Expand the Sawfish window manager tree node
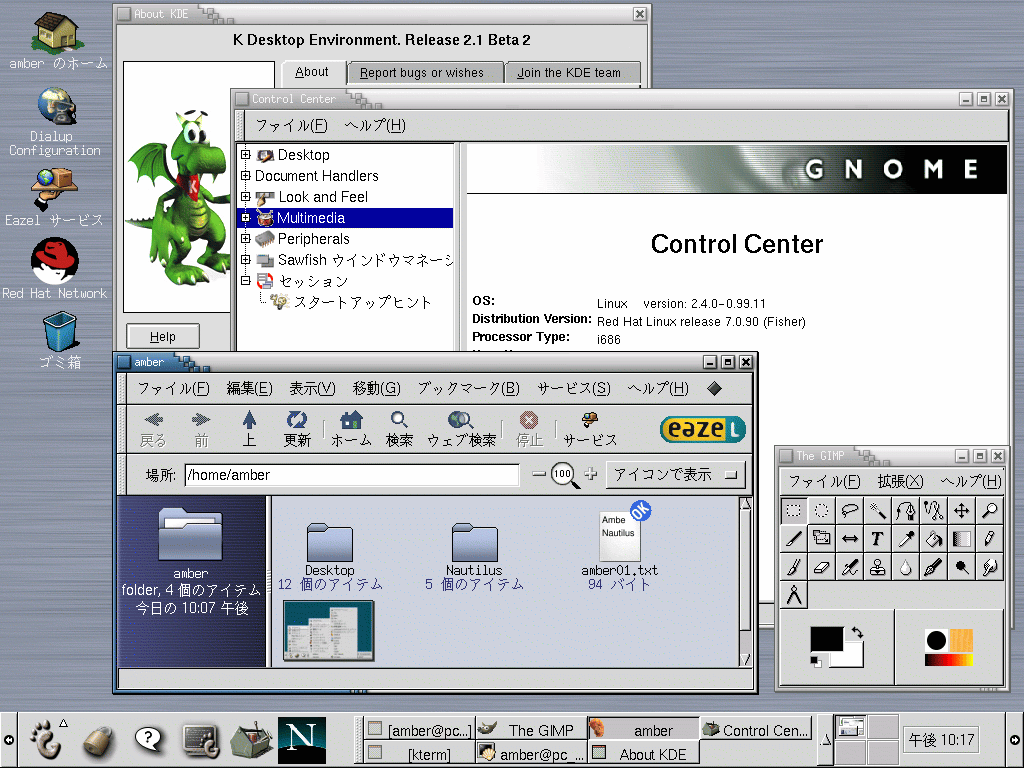Screen dimensions: 1024x768 coord(246,259)
